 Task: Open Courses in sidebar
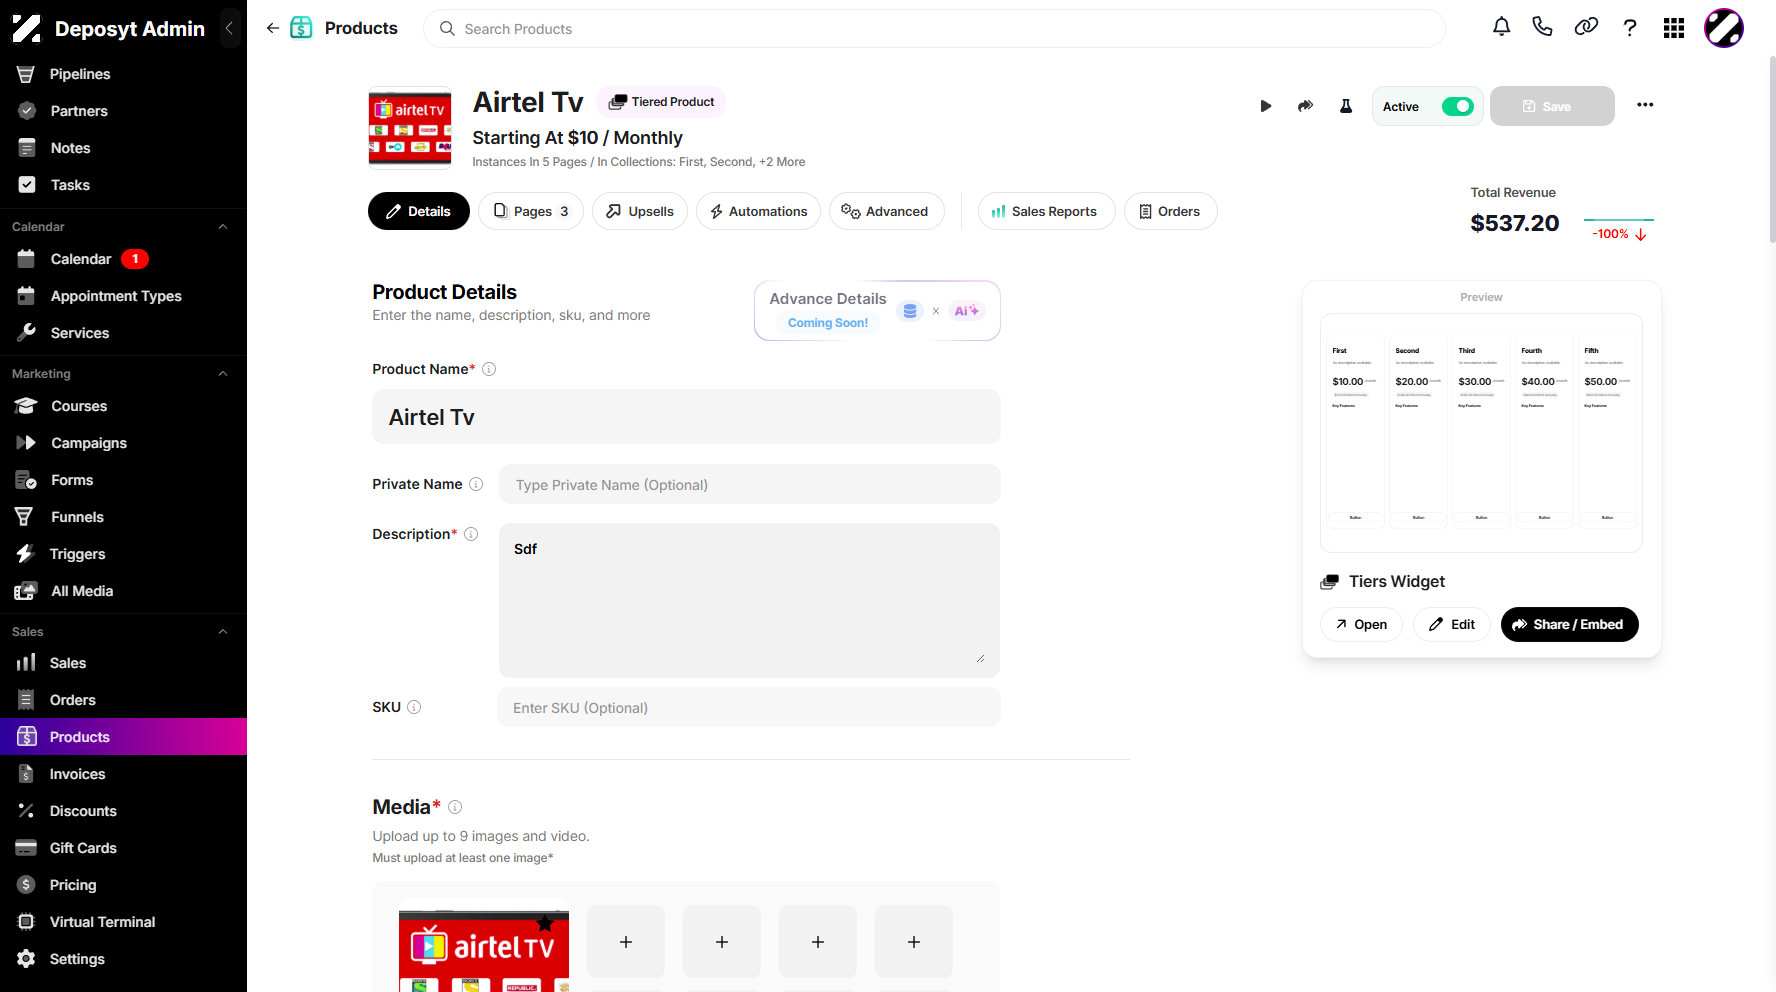123,406
